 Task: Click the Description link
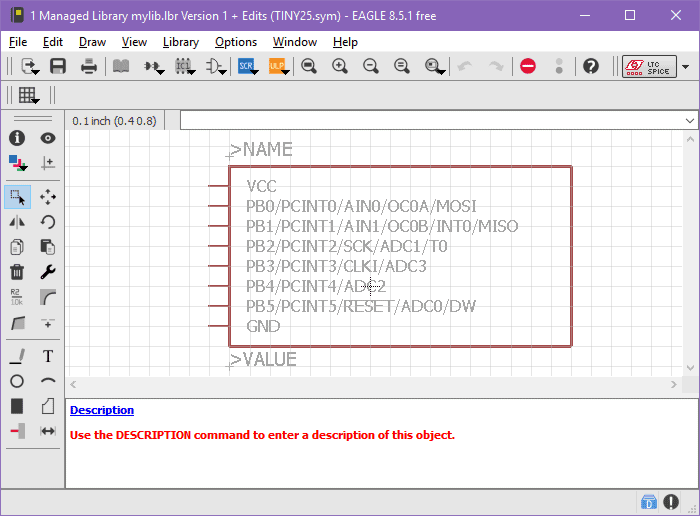tap(102, 410)
